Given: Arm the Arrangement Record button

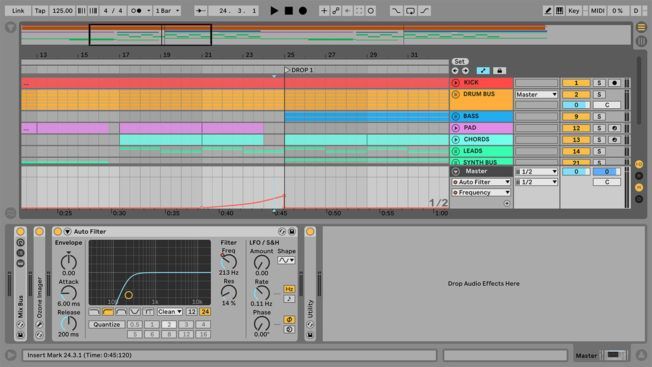Looking at the screenshot, I should [303, 11].
